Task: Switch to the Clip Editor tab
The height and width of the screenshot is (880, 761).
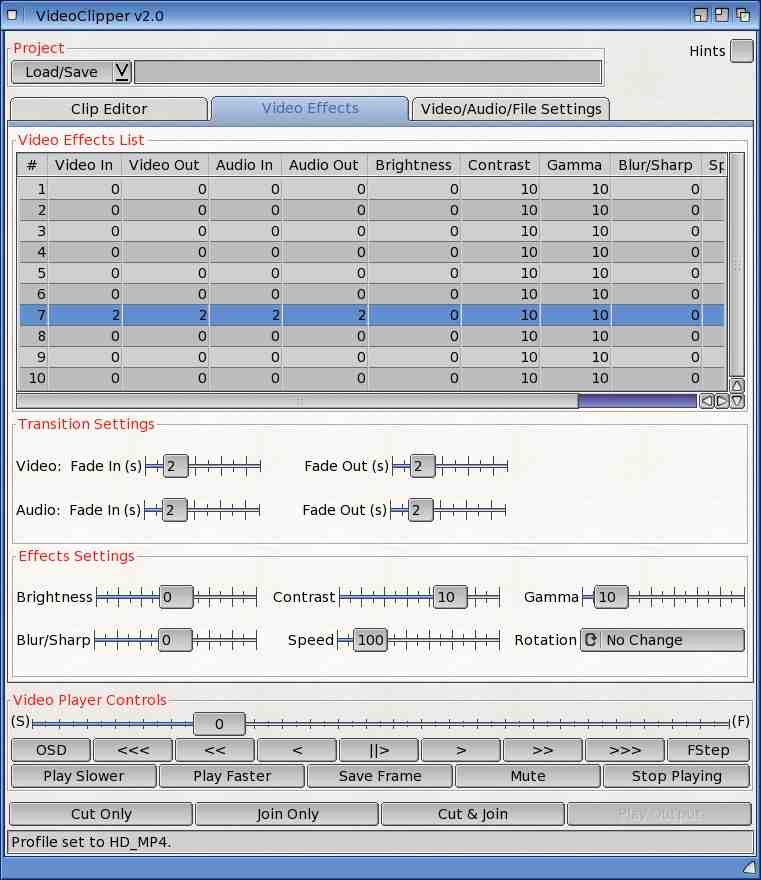Action: 109,109
